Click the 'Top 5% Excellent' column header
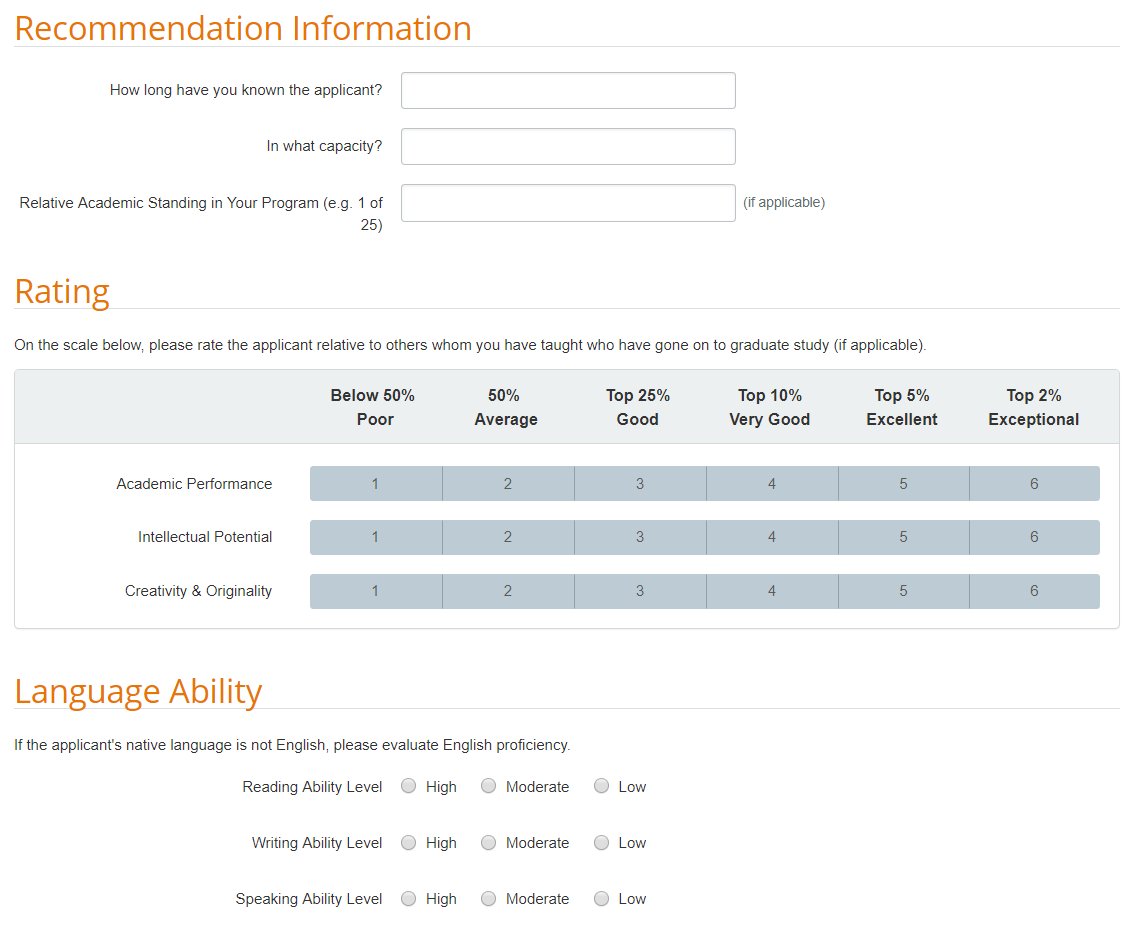 click(x=902, y=407)
